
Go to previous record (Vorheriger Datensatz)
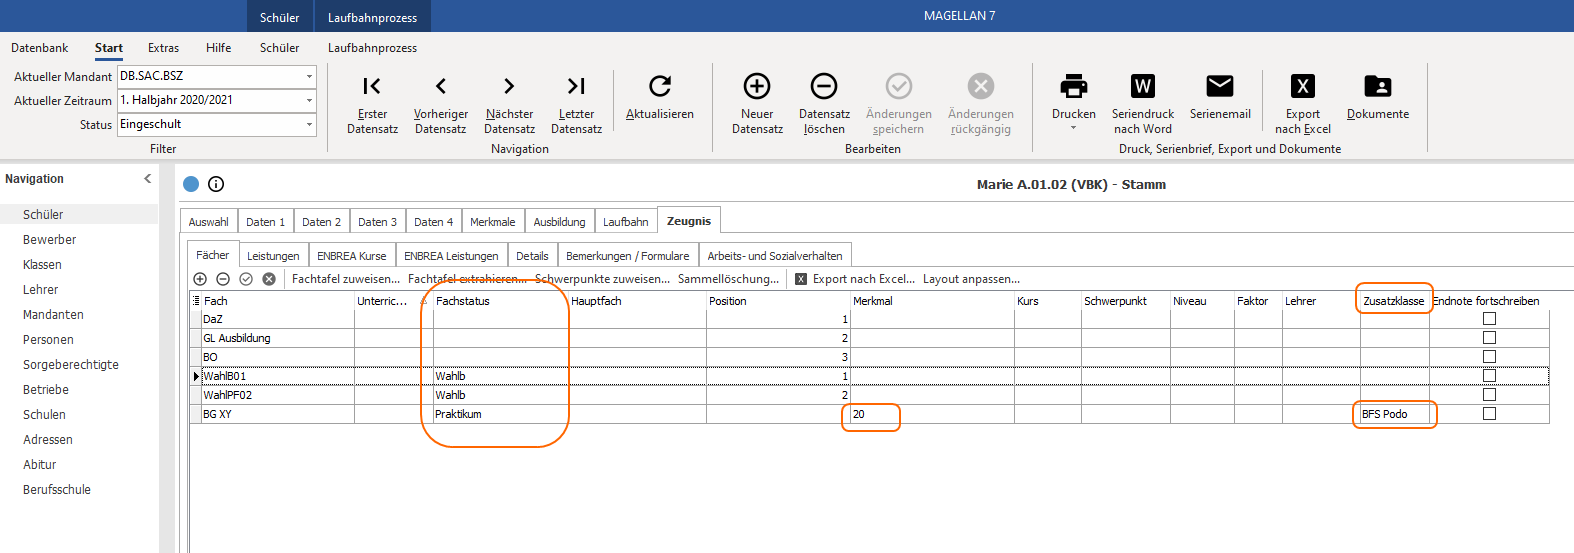(440, 103)
